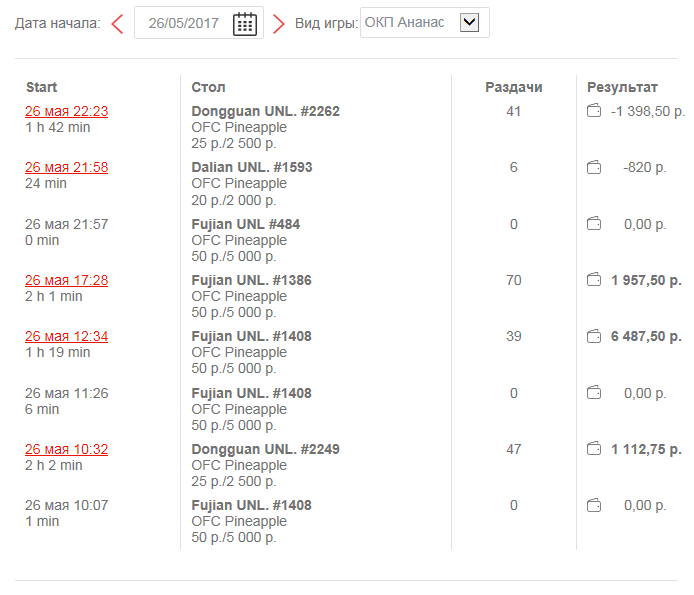Click wallet icon for Fujian #484 result
Screen dimensions: 694x595
pyautogui.click(x=593, y=224)
